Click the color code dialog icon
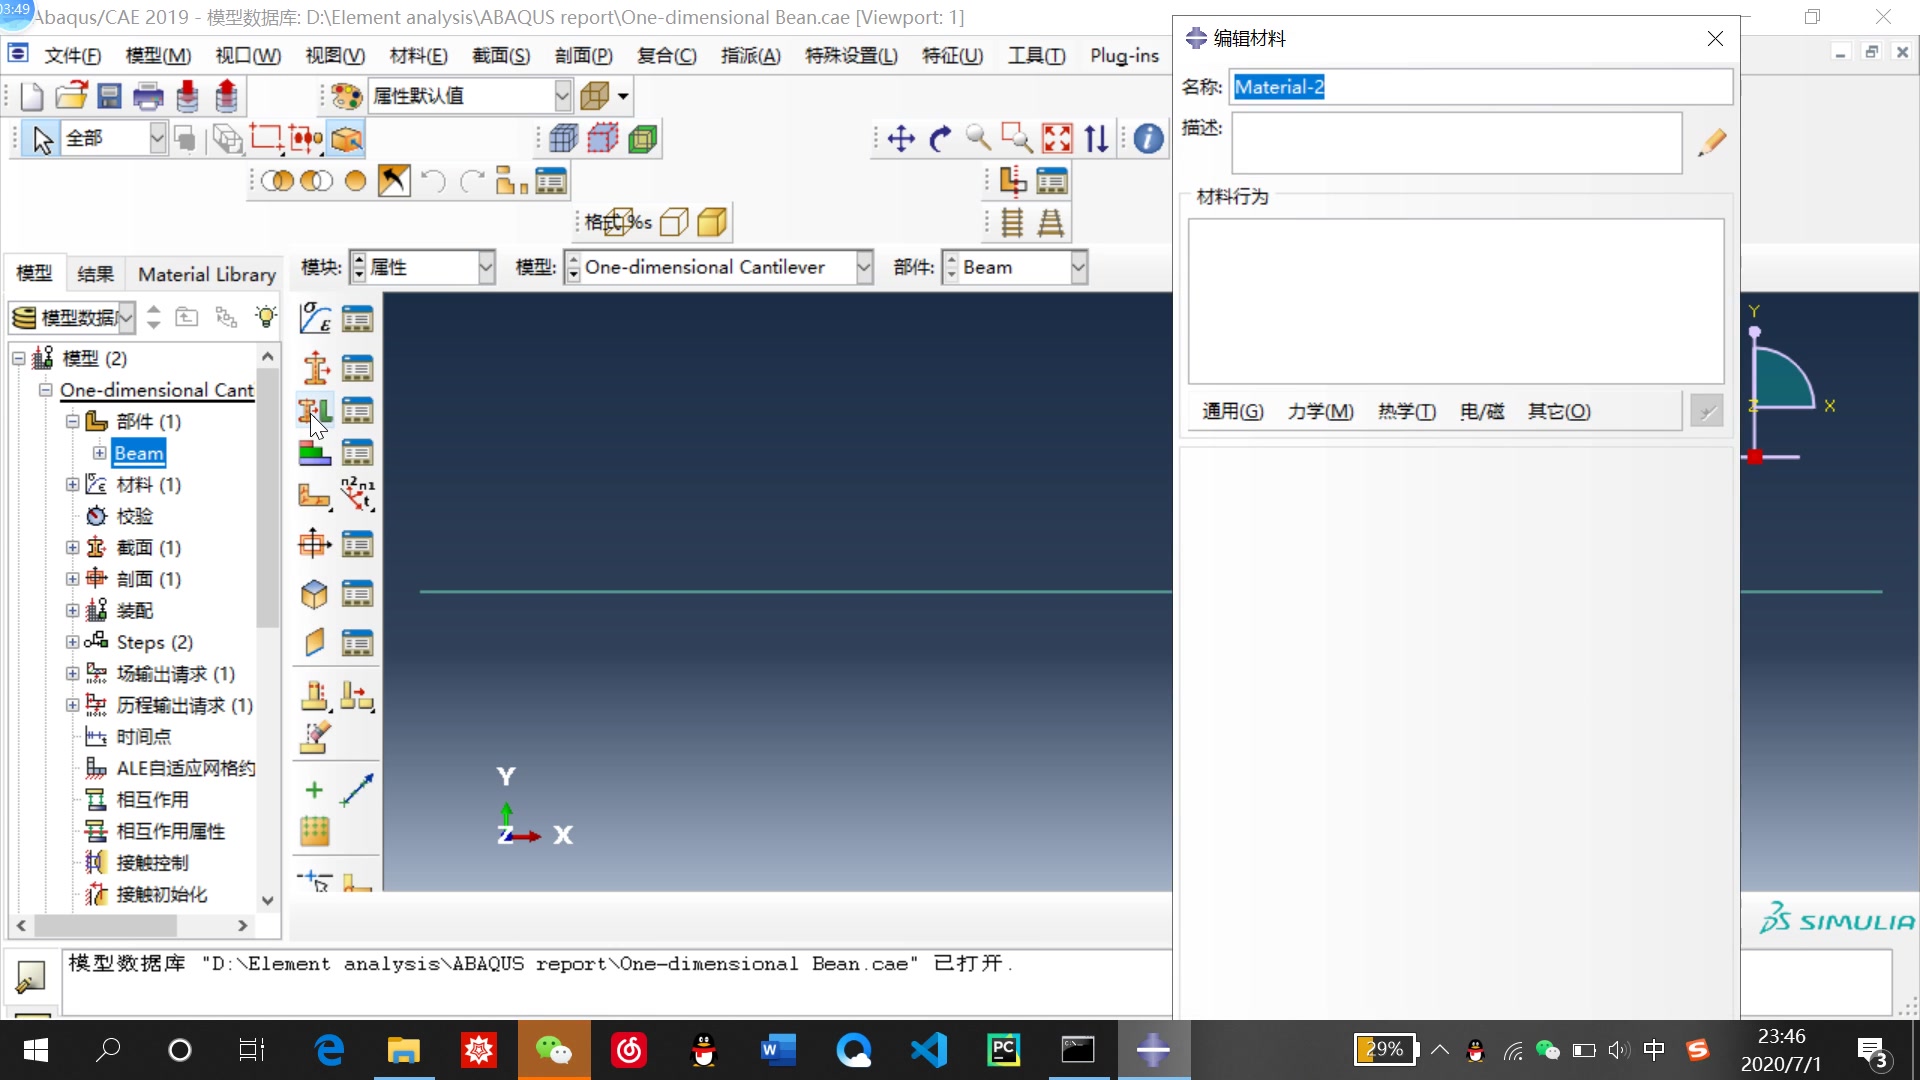 (x=346, y=96)
